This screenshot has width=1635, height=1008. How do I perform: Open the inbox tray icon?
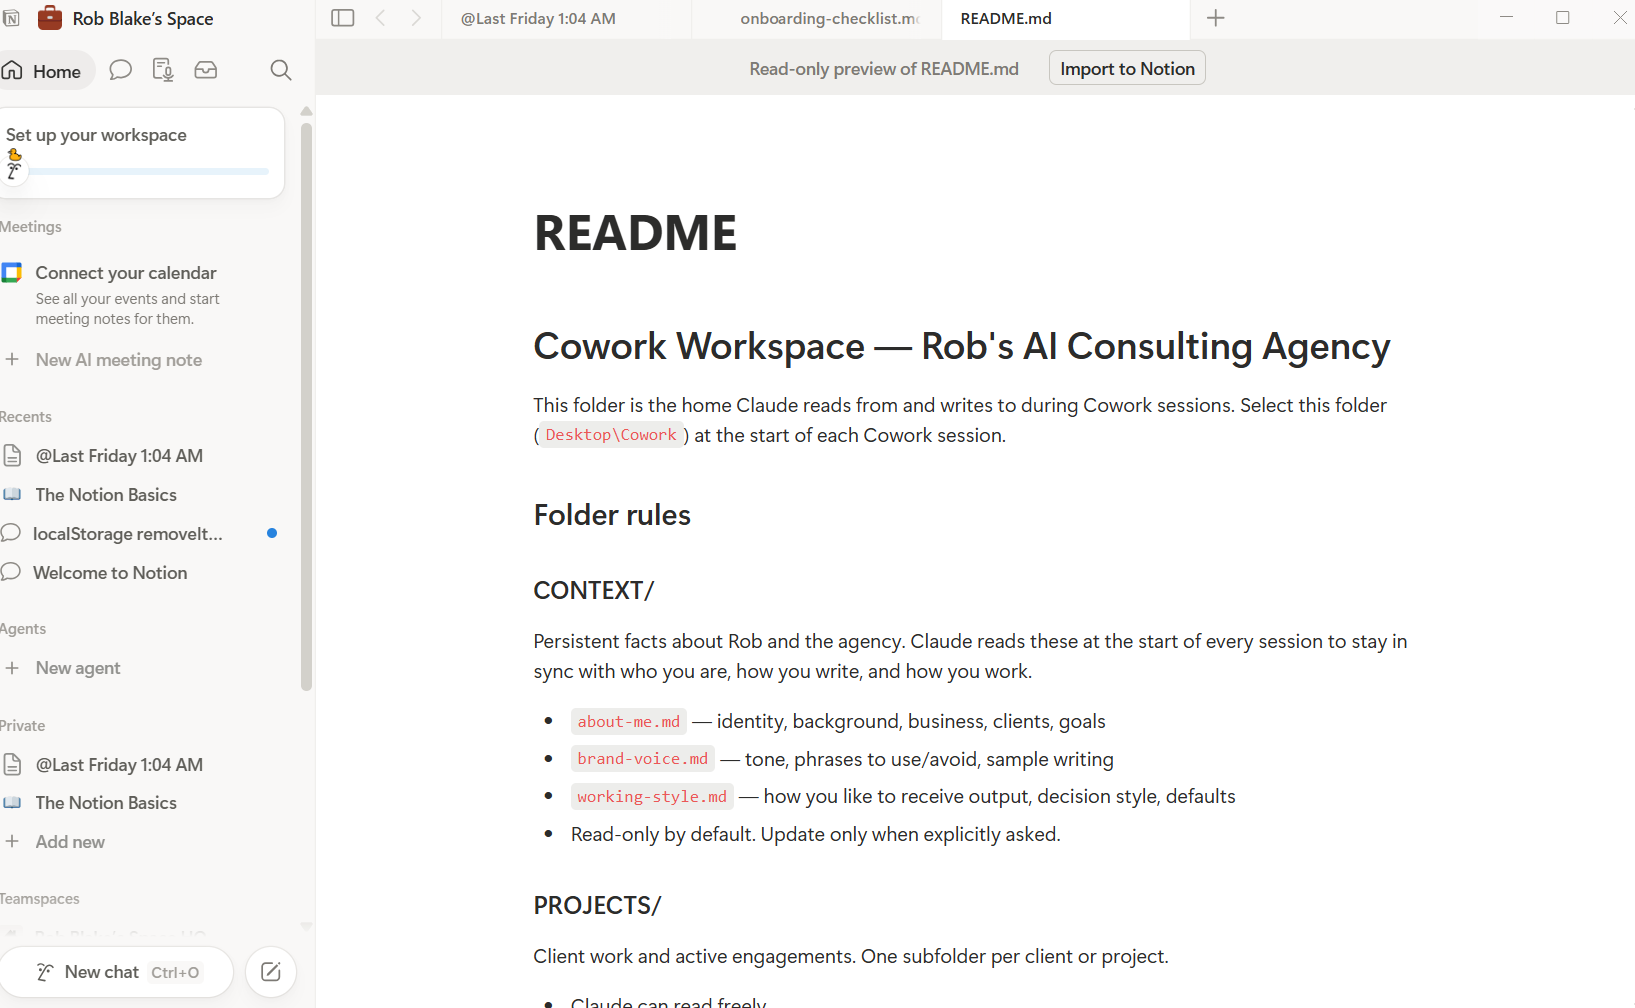206,70
